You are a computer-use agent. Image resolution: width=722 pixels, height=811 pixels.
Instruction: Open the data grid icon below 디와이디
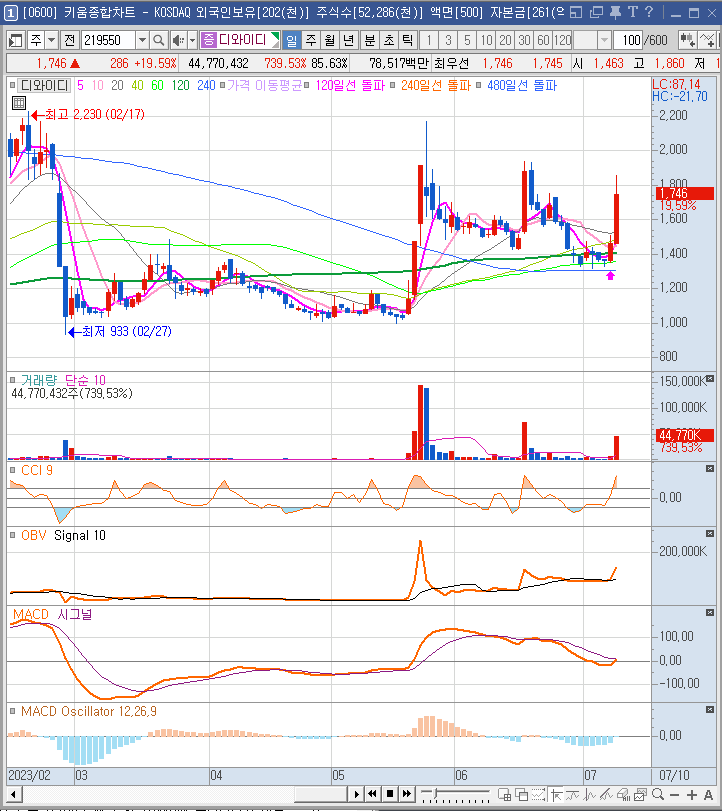pos(19,103)
